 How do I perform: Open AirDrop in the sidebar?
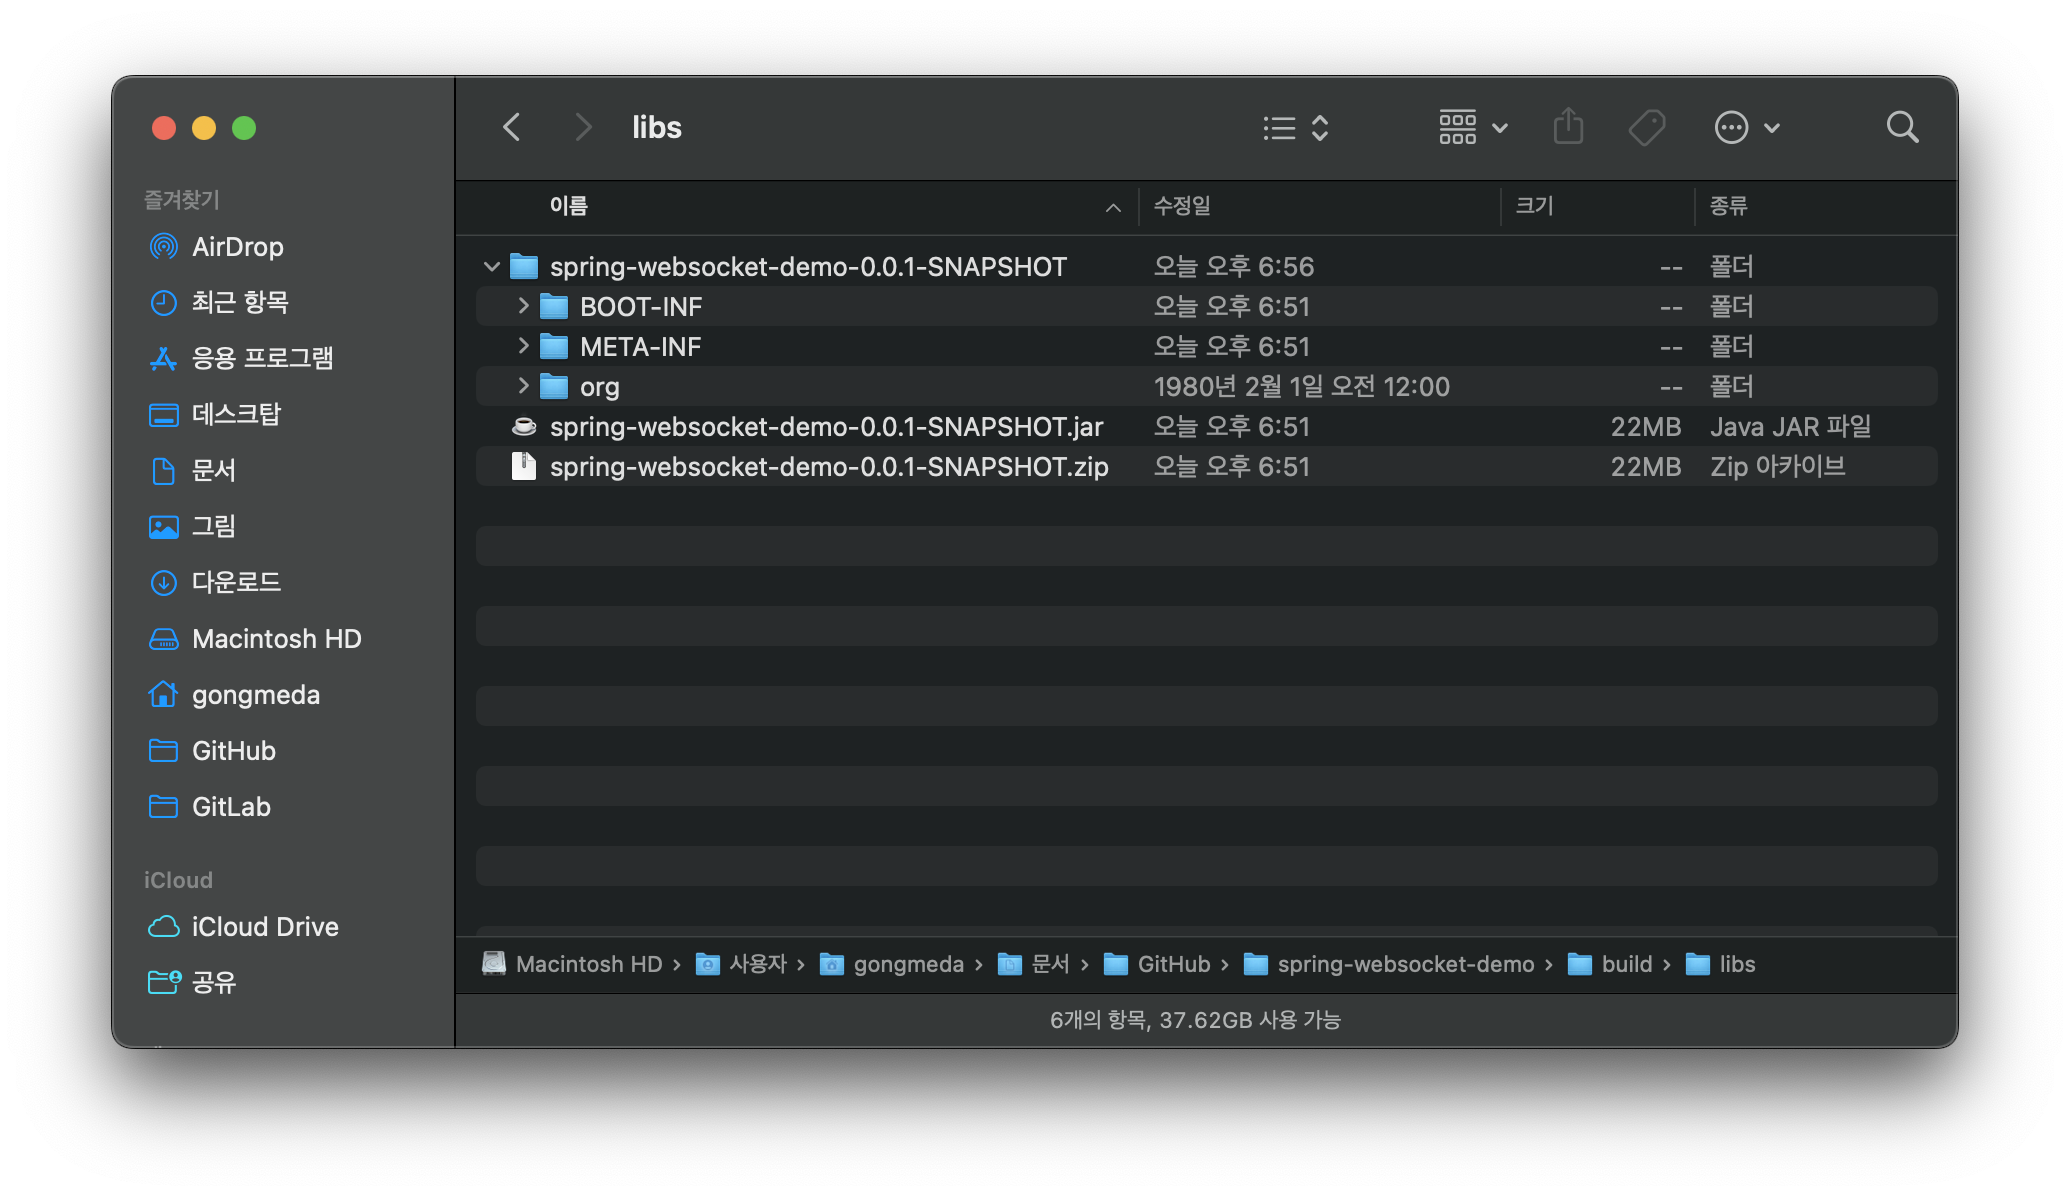pos(237,247)
